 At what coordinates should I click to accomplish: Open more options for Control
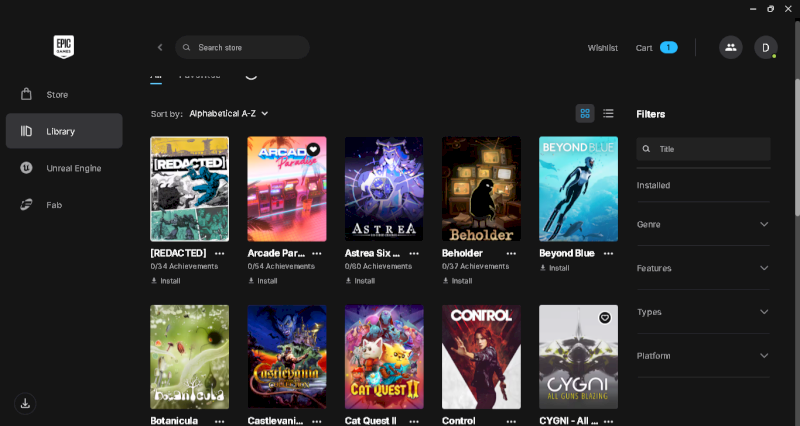tap(511, 421)
